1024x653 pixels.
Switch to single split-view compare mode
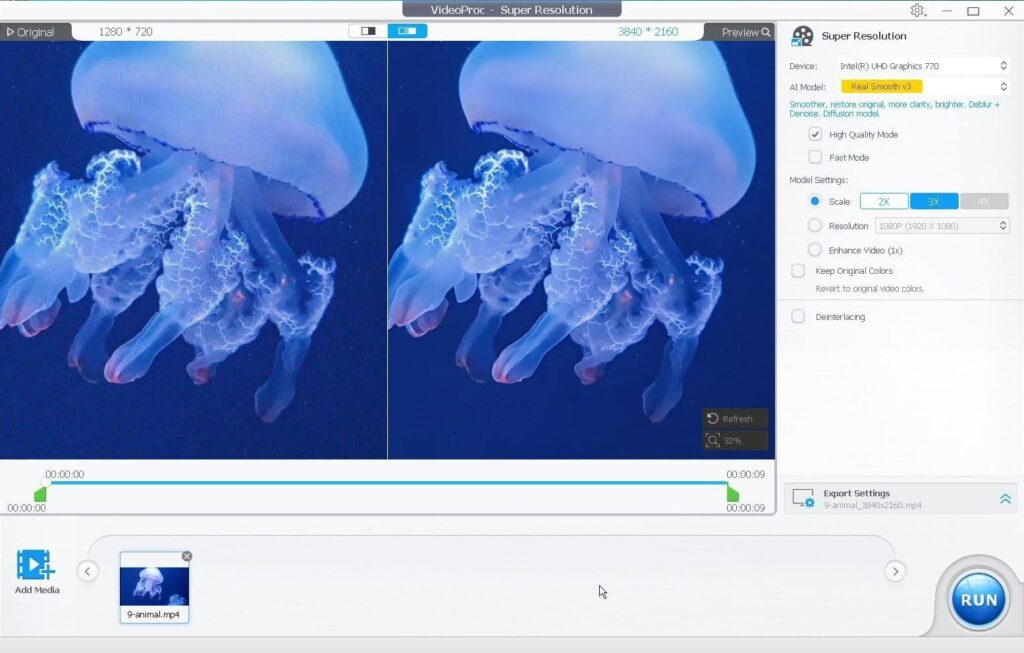pyautogui.click(x=368, y=31)
